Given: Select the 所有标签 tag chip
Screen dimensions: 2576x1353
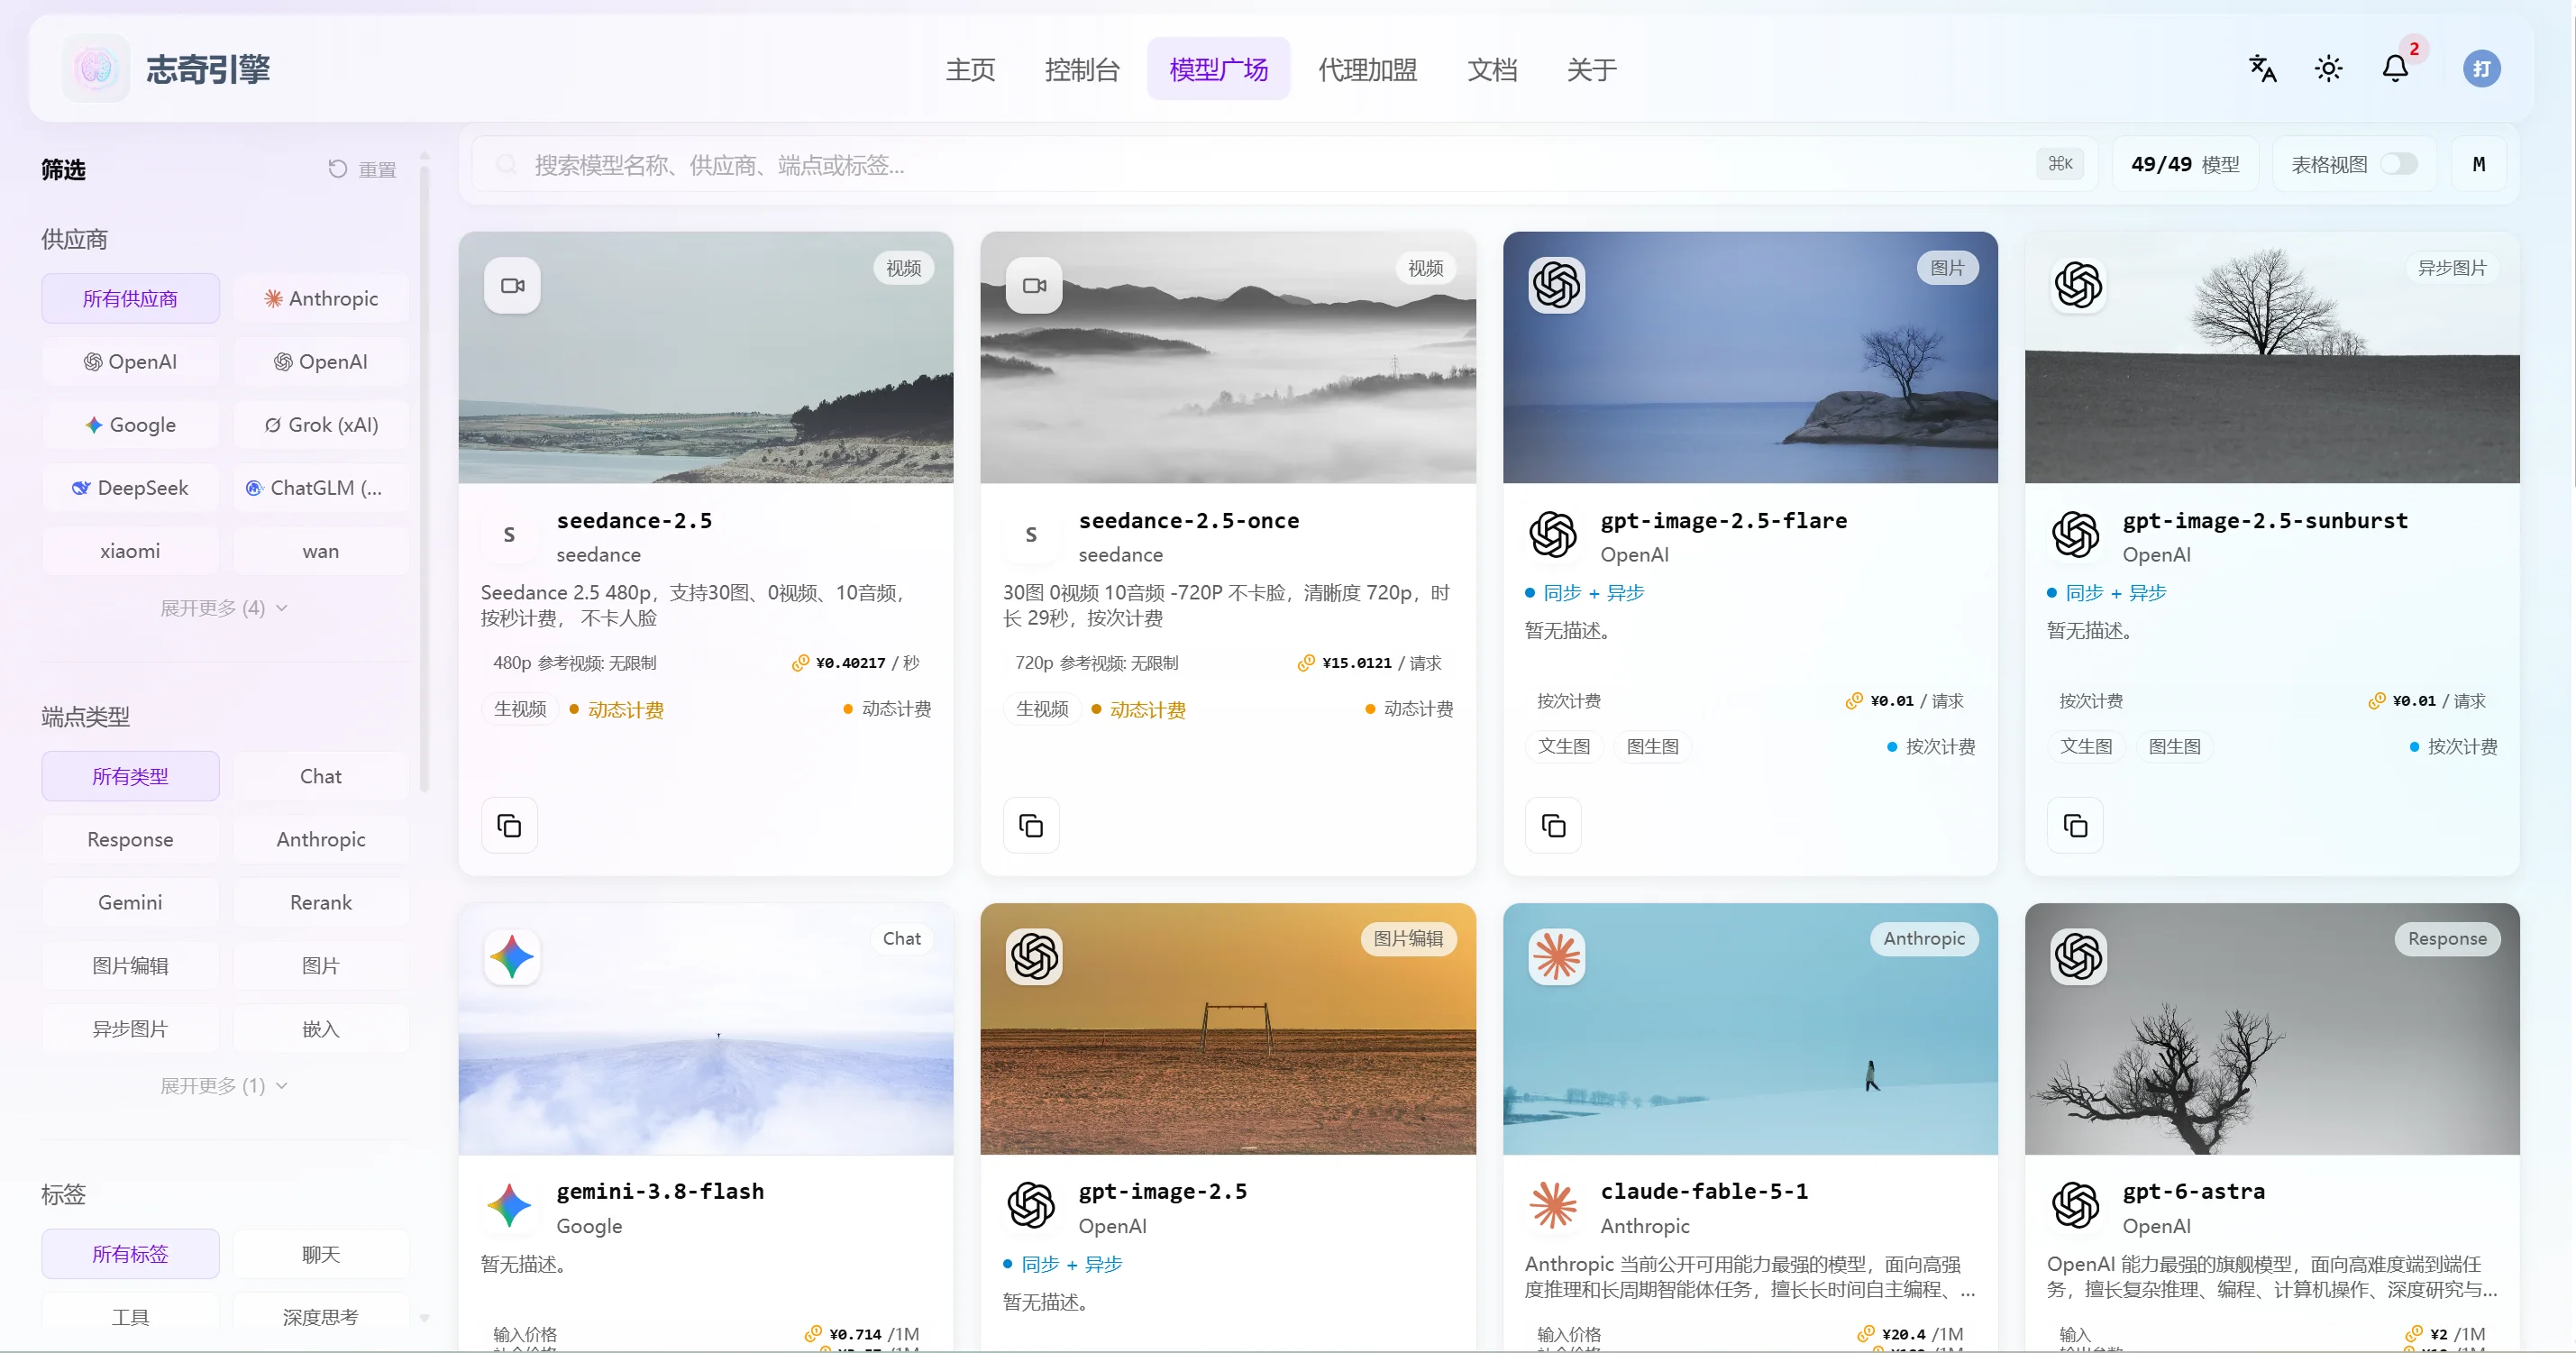Looking at the screenshot, I should (x=130, y=1254).
